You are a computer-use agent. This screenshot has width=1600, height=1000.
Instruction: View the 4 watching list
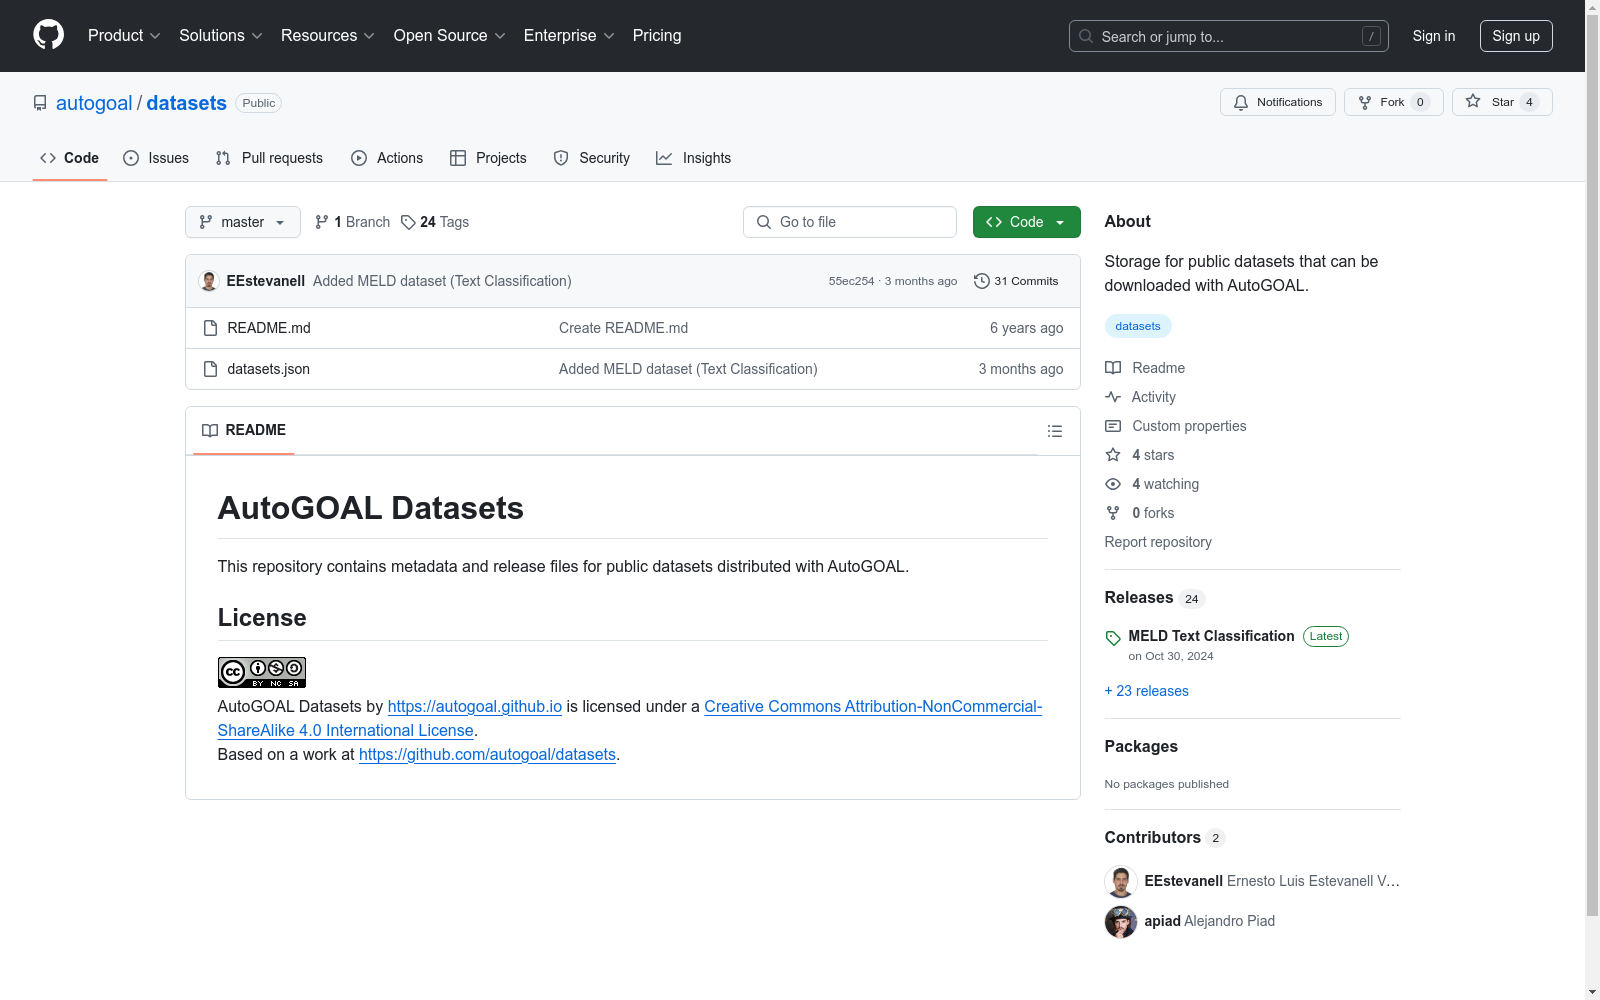click(1152, 484)
